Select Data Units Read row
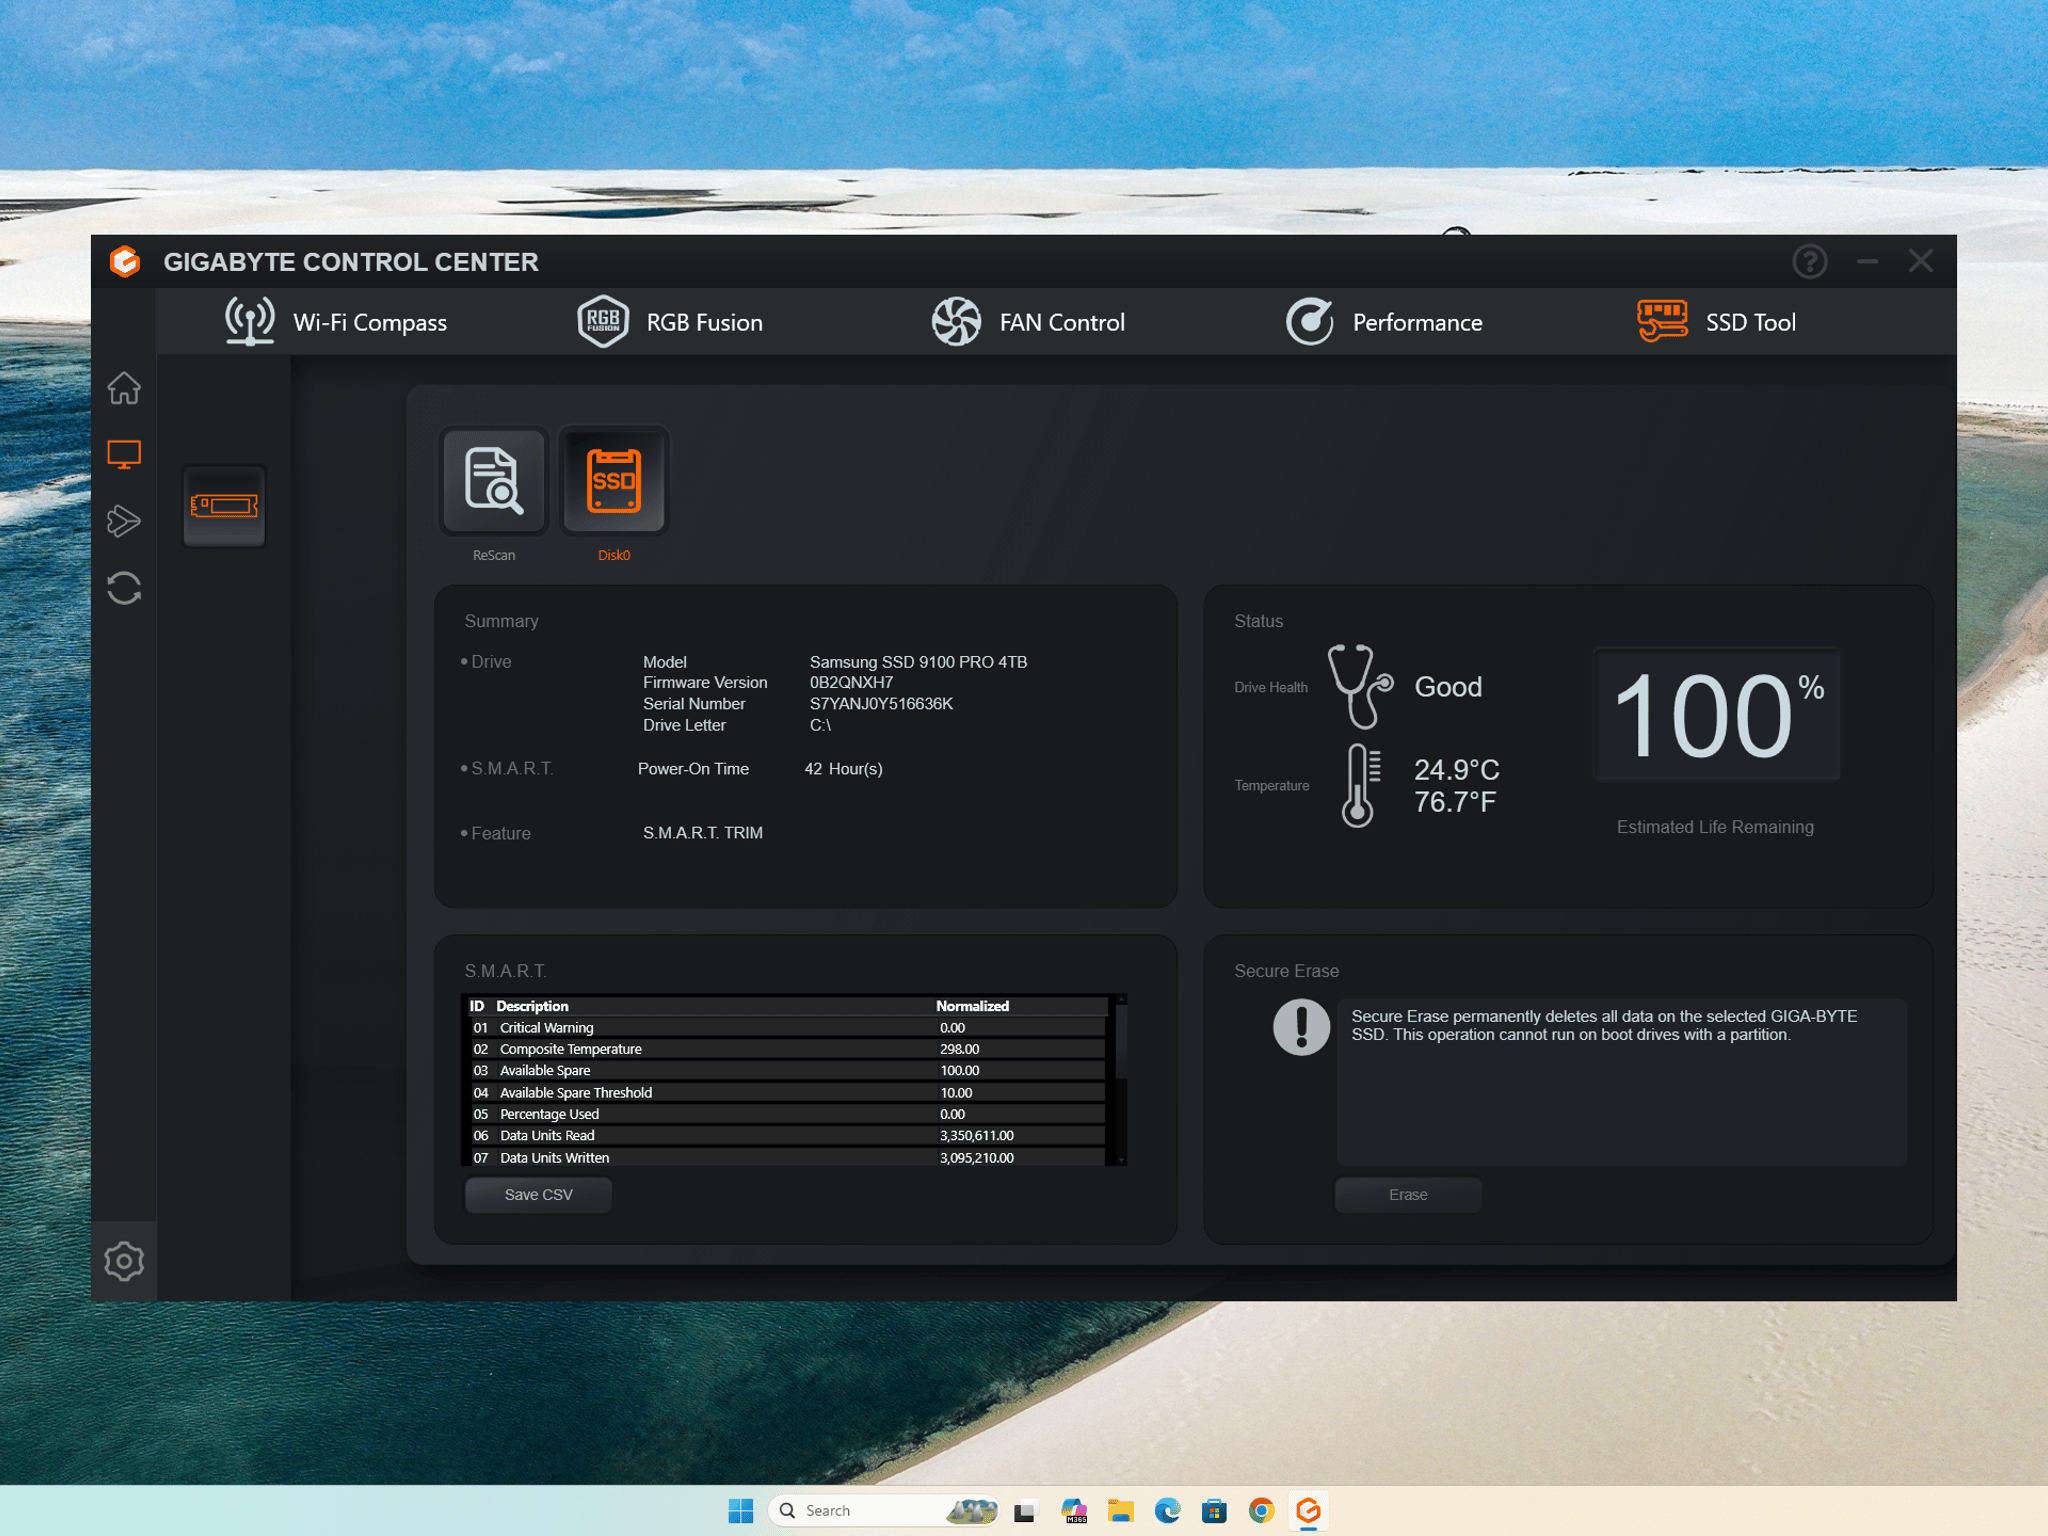This screenshot has width=2048, height=1536. (788, 1136)
